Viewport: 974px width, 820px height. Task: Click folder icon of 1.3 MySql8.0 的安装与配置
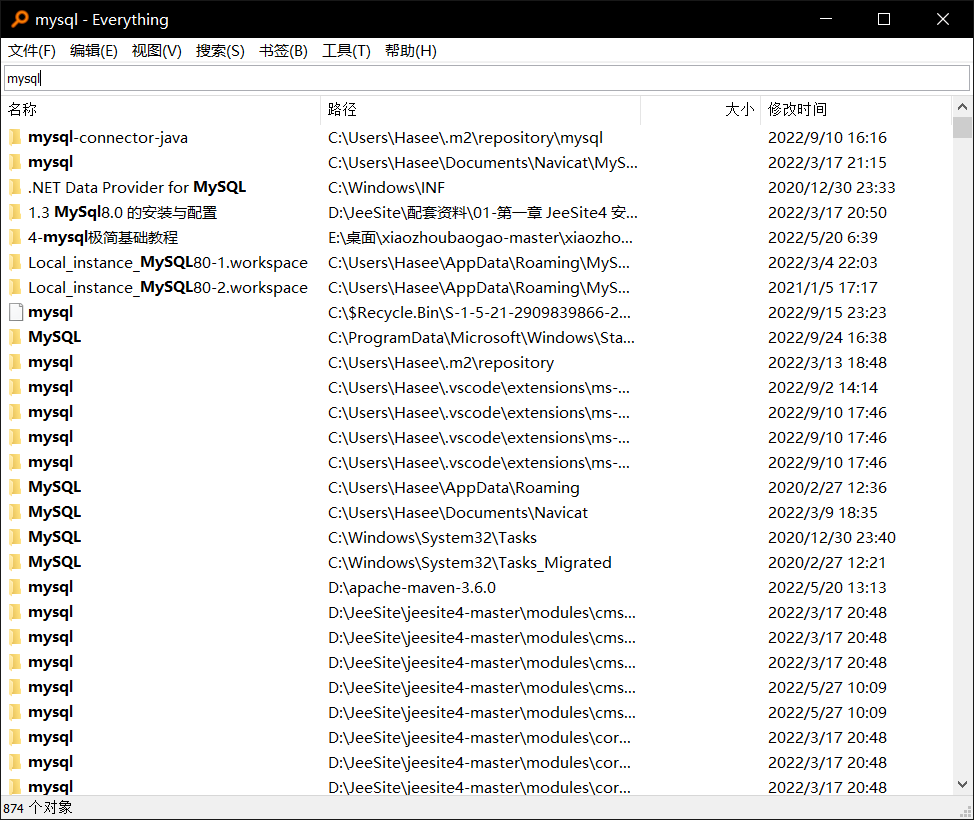click(x=16, y=212)
